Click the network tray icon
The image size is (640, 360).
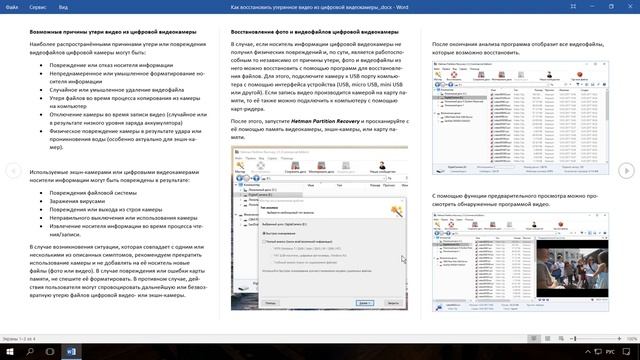click(x=598, y=351)
